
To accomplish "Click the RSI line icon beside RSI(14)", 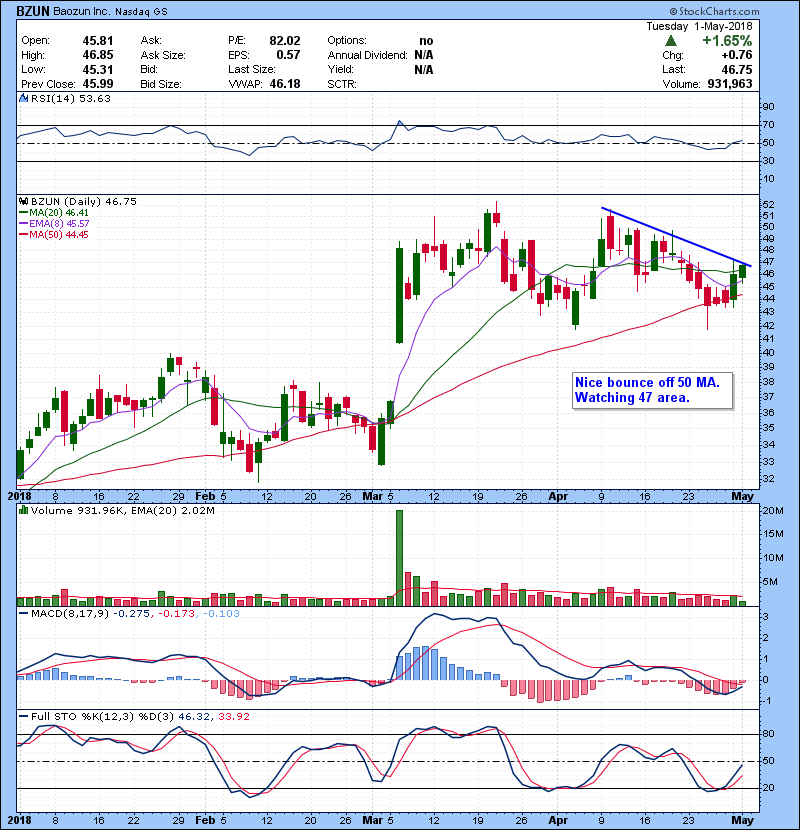I will 24,98.
